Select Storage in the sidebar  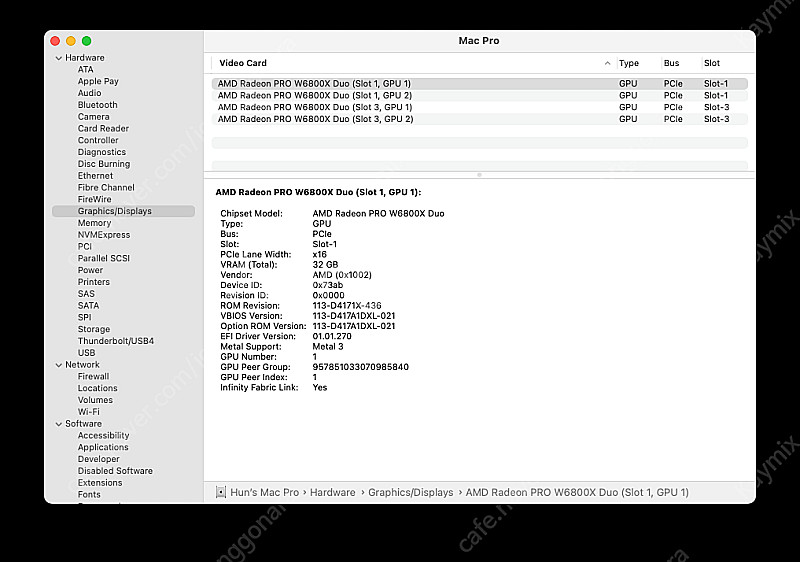[94, 329]
